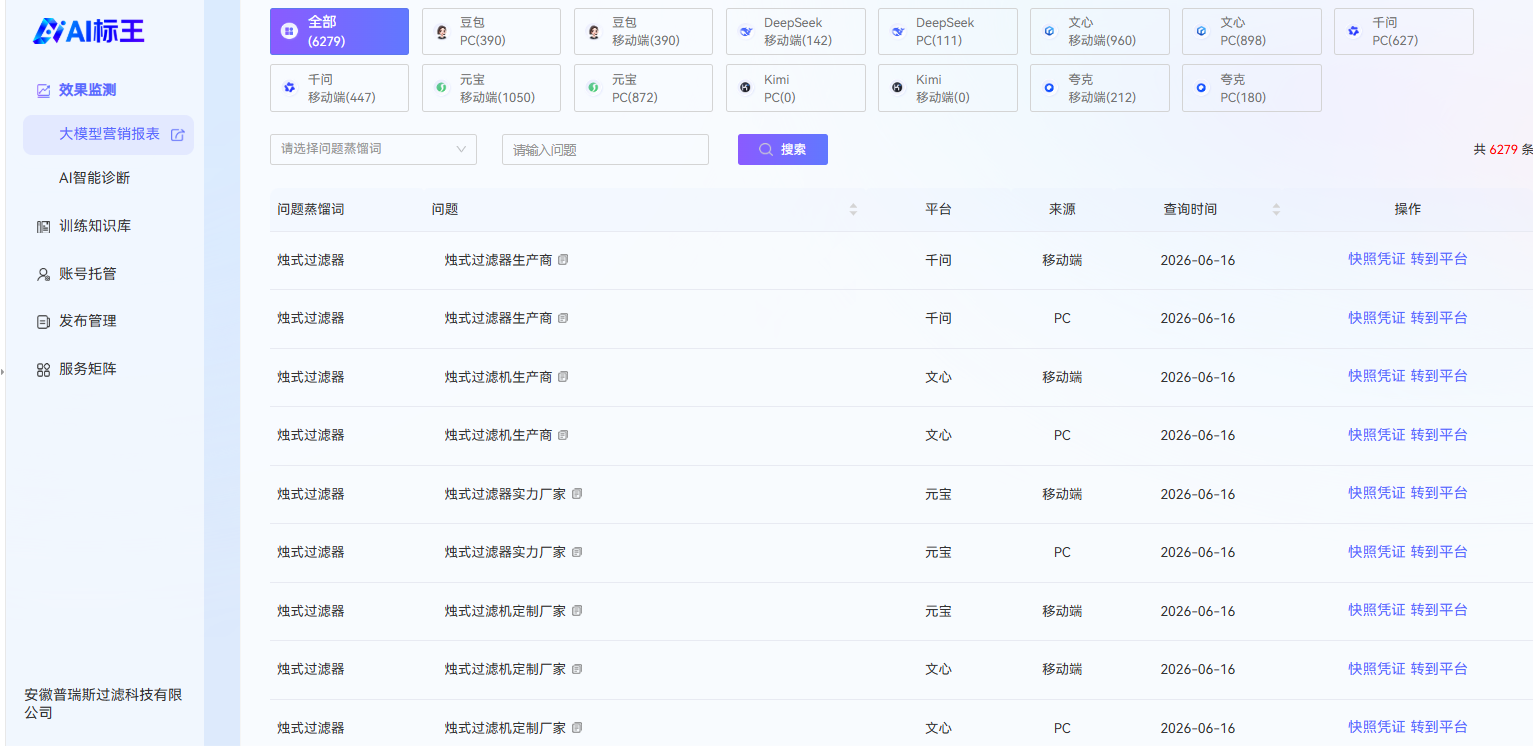Sort by 查询时间 using its arrow icon

(1276, 210)
